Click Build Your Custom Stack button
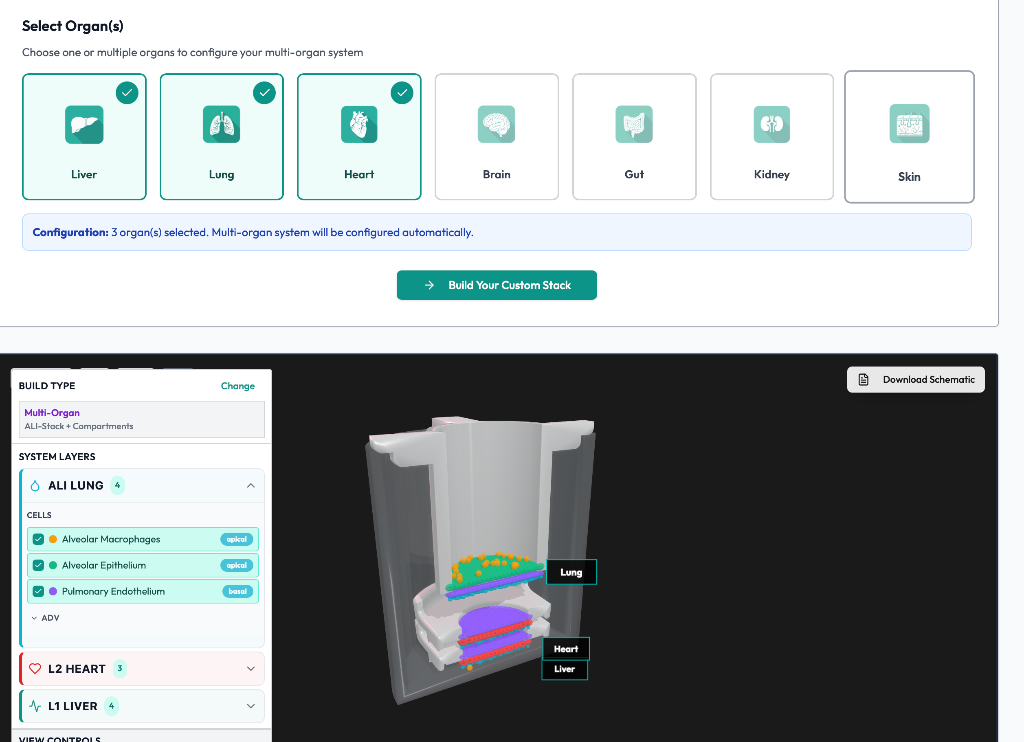The height and width of the screenshot is (742, 1024). pos(497,285)
